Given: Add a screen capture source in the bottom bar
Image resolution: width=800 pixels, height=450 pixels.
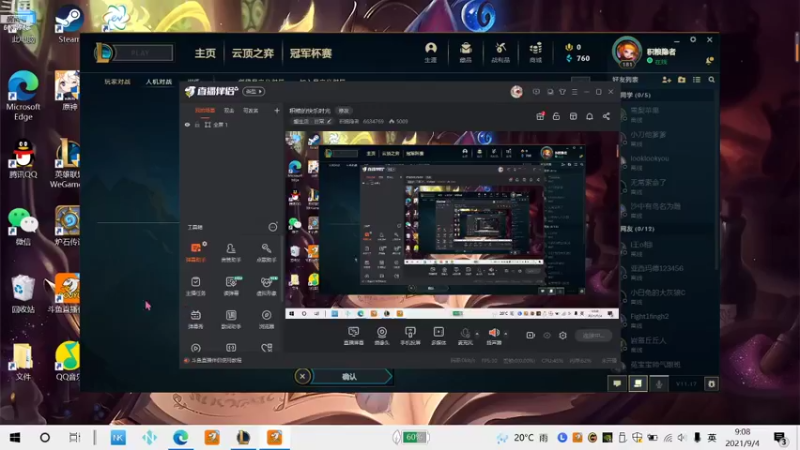Looking at the screenshot, I should (x=353, y=336).
